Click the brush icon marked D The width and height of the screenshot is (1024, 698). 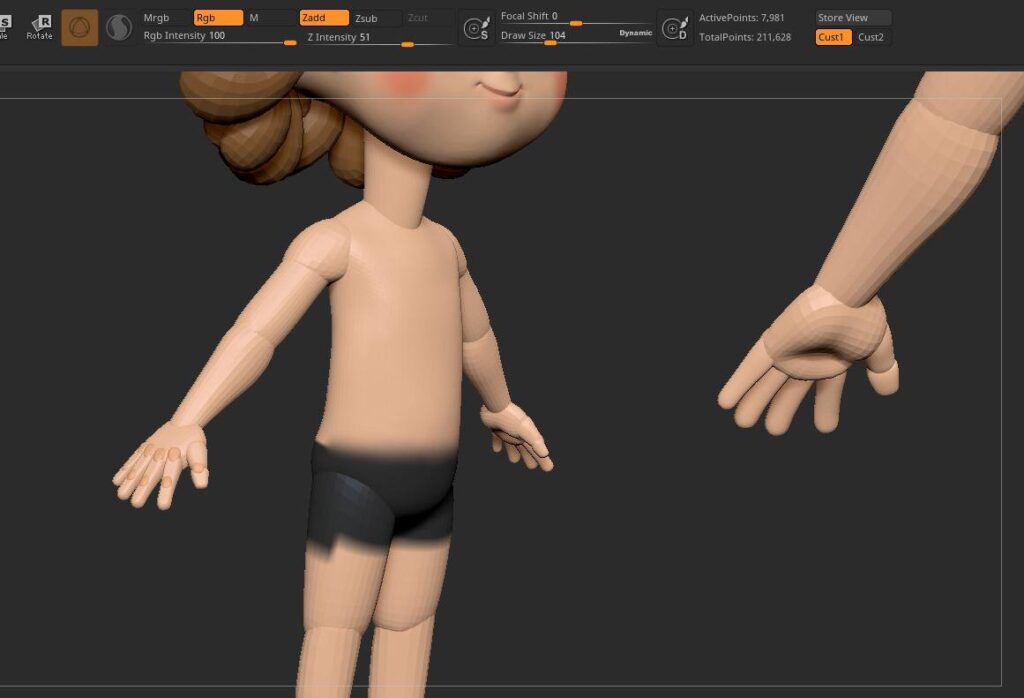675,29
